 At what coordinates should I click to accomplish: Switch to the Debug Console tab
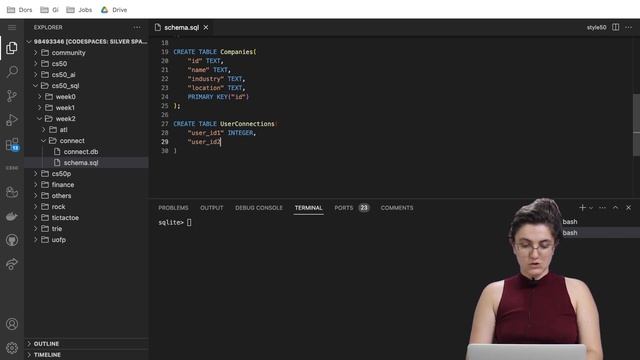click(259, 208)
